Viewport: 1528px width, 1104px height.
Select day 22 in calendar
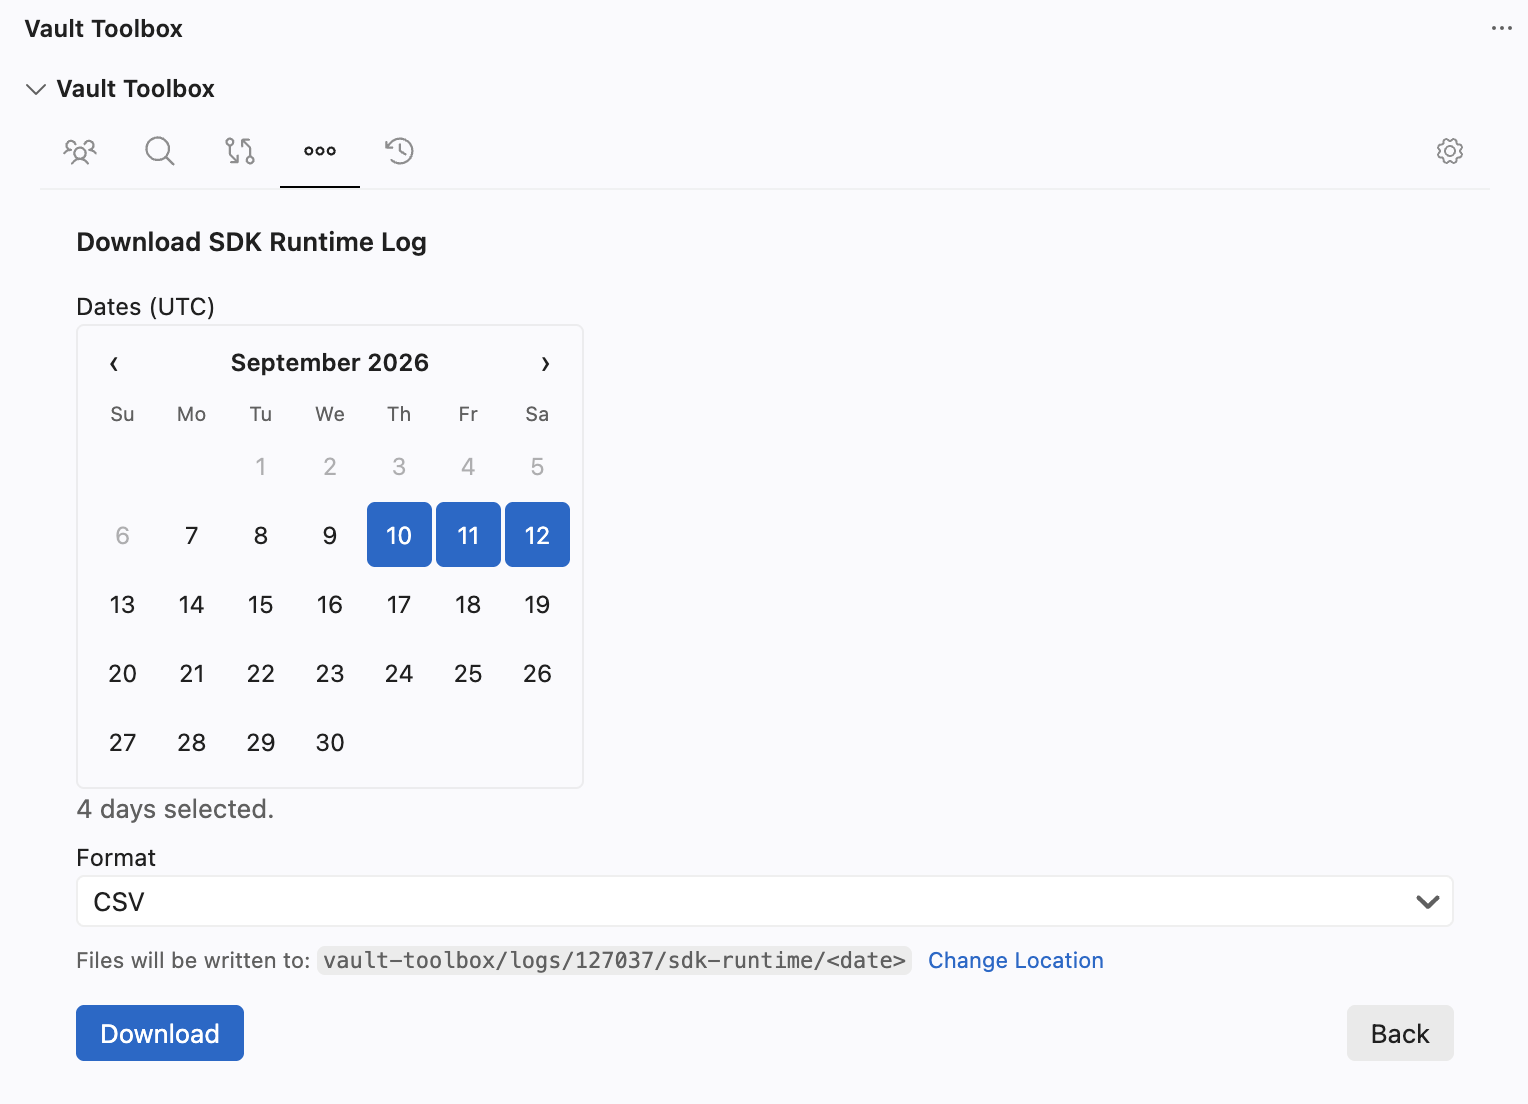point(261,673)
